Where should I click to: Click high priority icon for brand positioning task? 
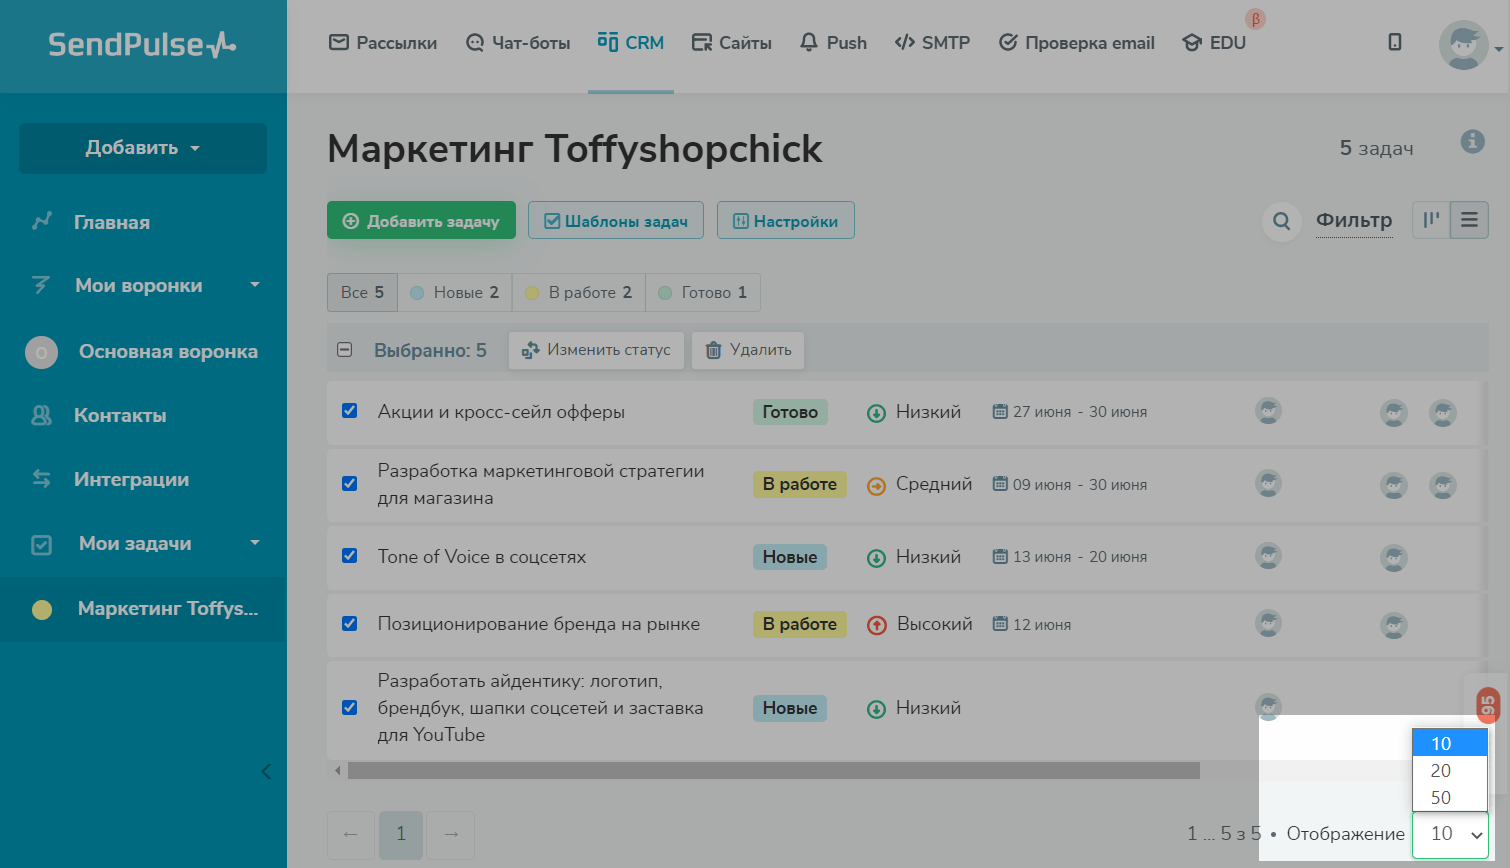coord(877,625)
